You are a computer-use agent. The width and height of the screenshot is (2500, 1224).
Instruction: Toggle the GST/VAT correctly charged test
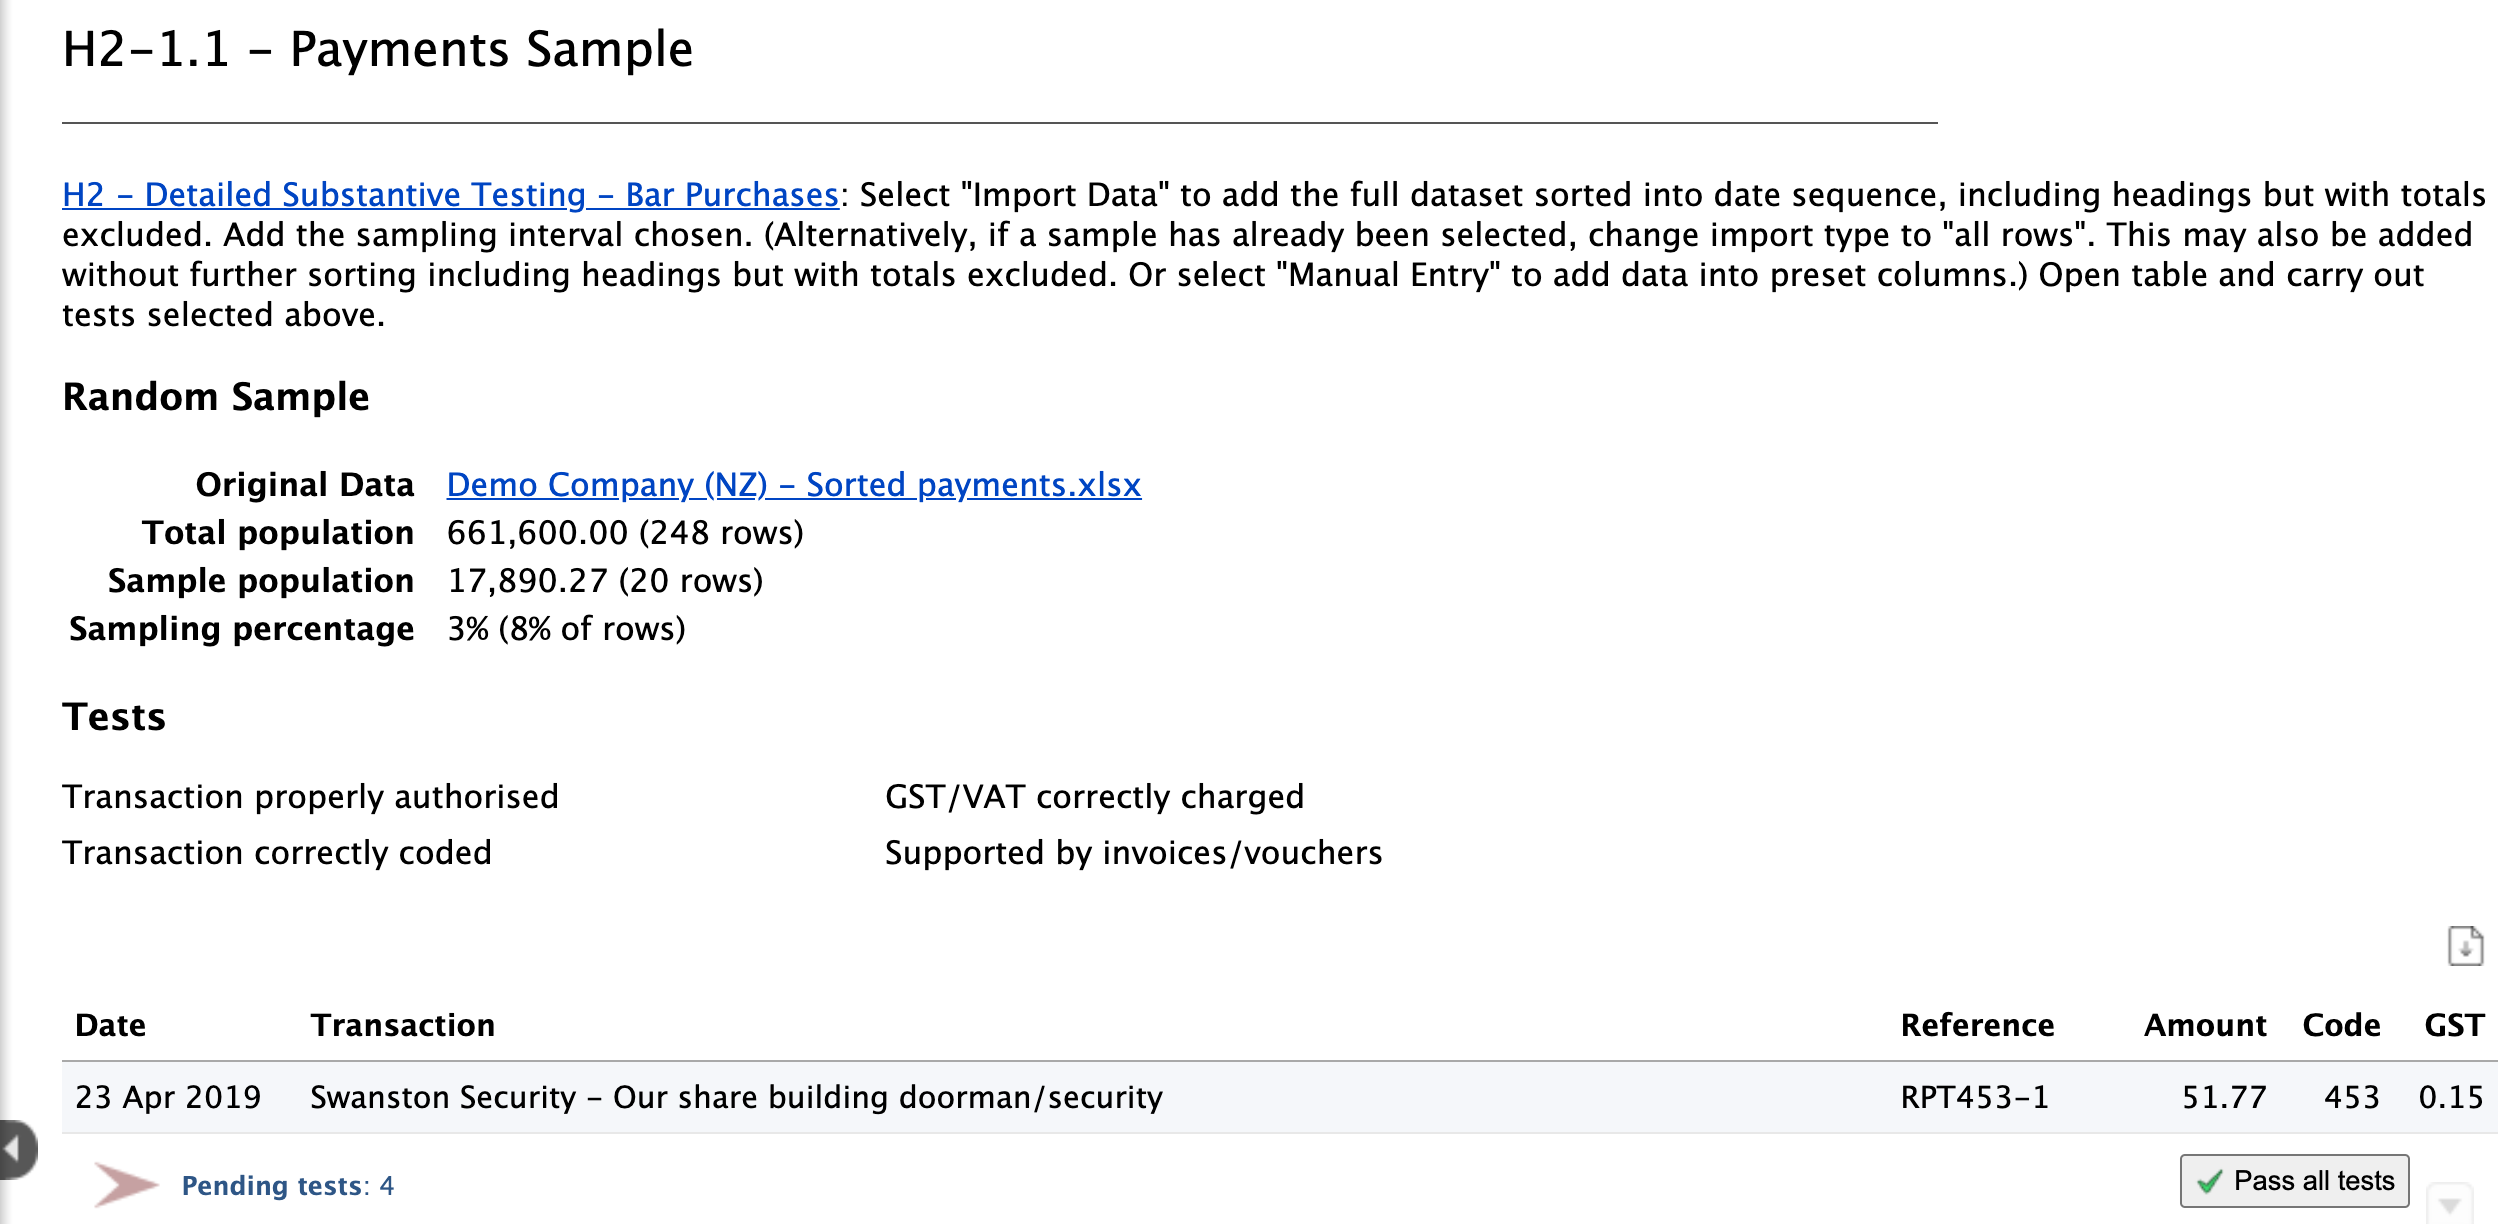[1093, 796]
